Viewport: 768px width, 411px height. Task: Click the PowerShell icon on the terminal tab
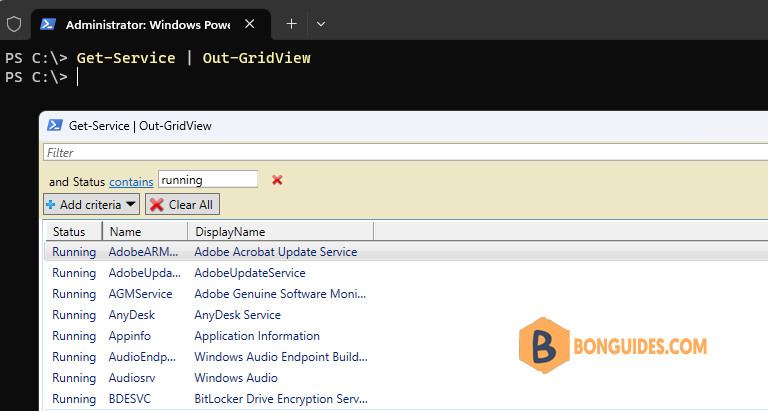point(48,24)
